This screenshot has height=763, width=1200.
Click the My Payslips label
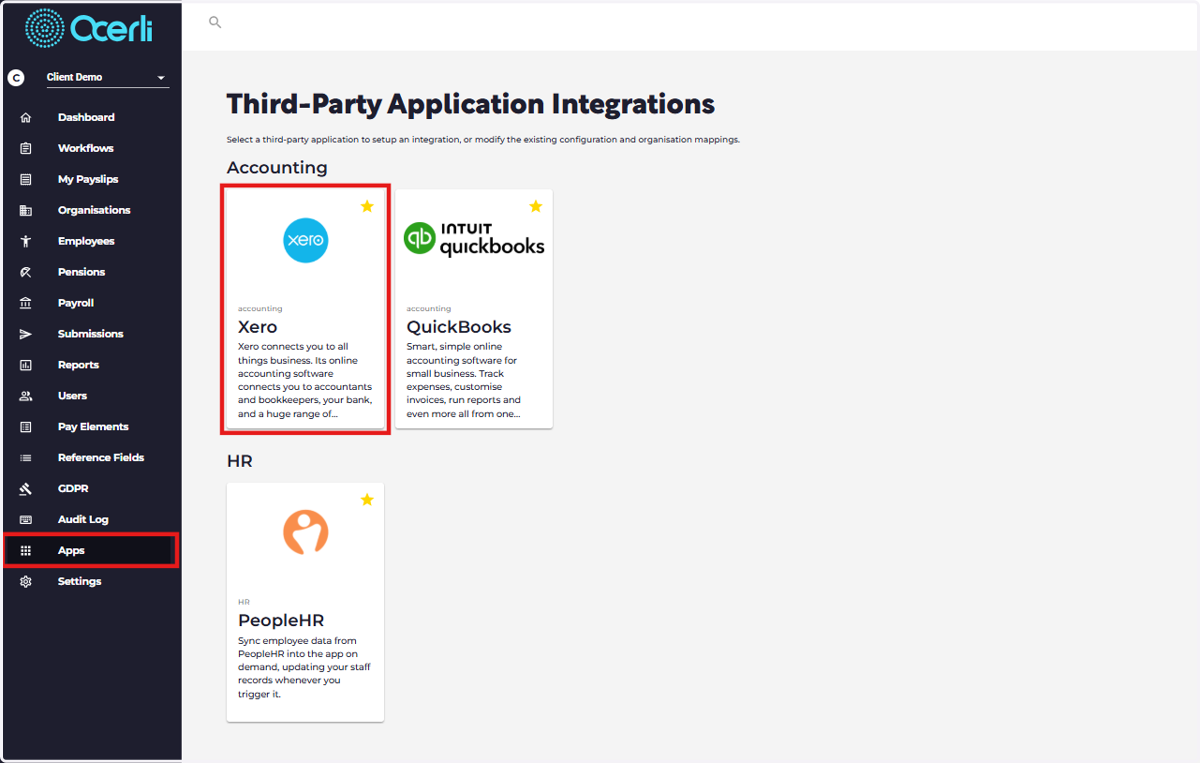[88, 179]
